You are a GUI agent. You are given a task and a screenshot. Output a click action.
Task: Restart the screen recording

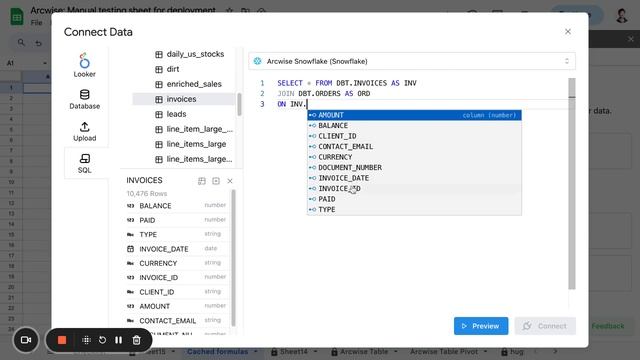(102, 340)
